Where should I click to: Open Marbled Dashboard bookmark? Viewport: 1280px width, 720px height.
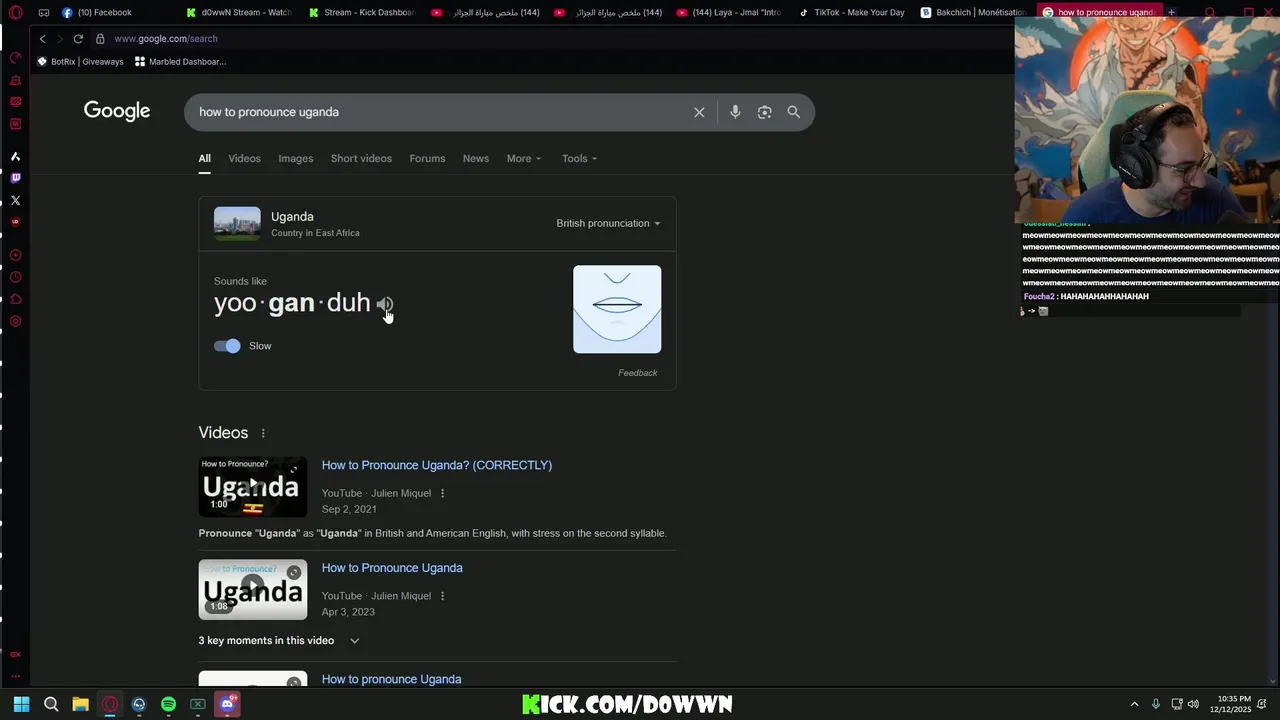click(x=181, y=61)
